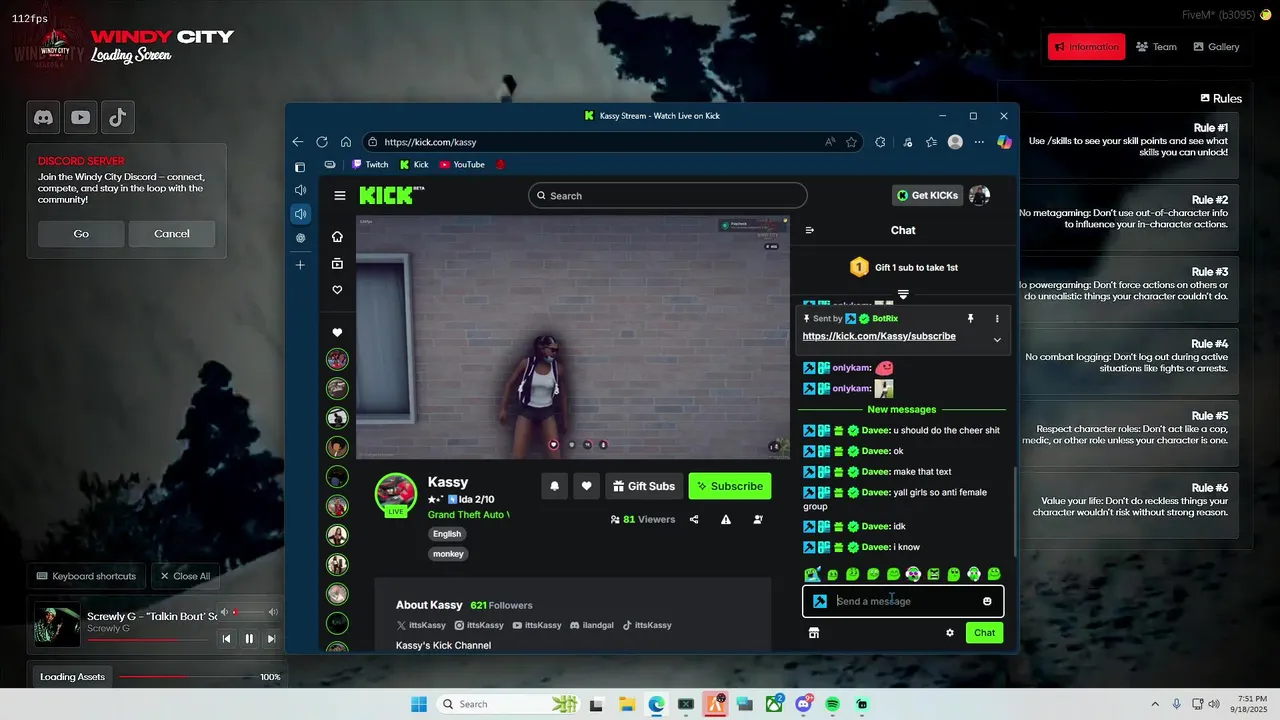Open browser settings and more menu
This screenshot has width=1280, height=720.
(x=979, y=142)
